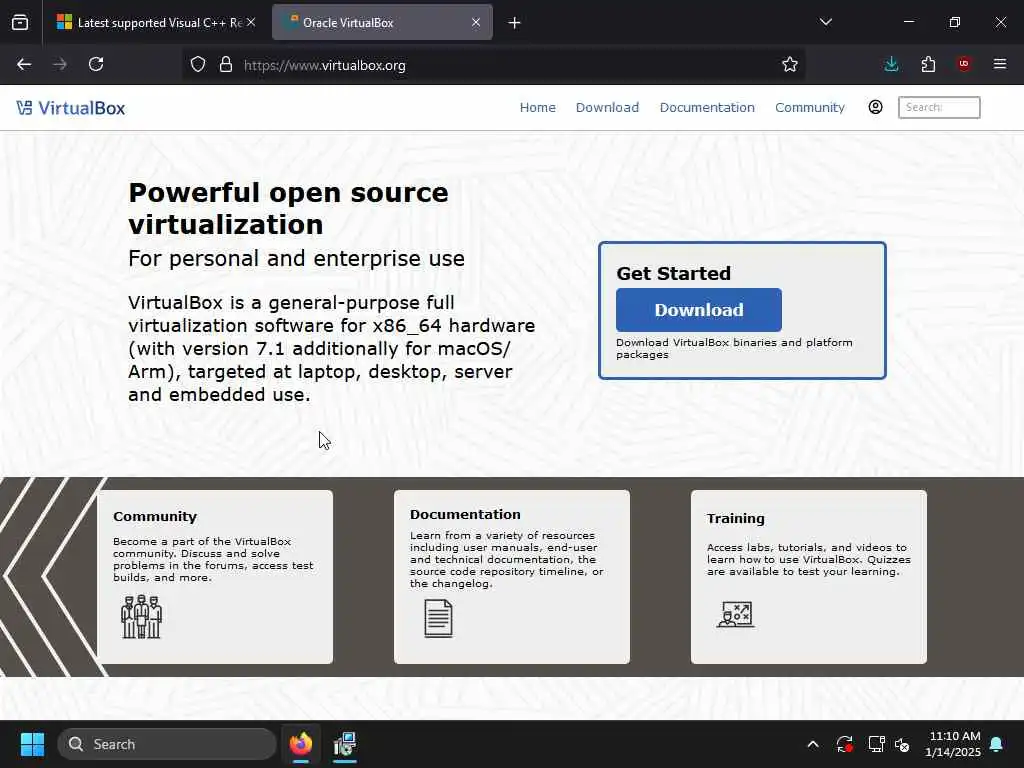
Task: View site security padlock information
Action: 226,65
